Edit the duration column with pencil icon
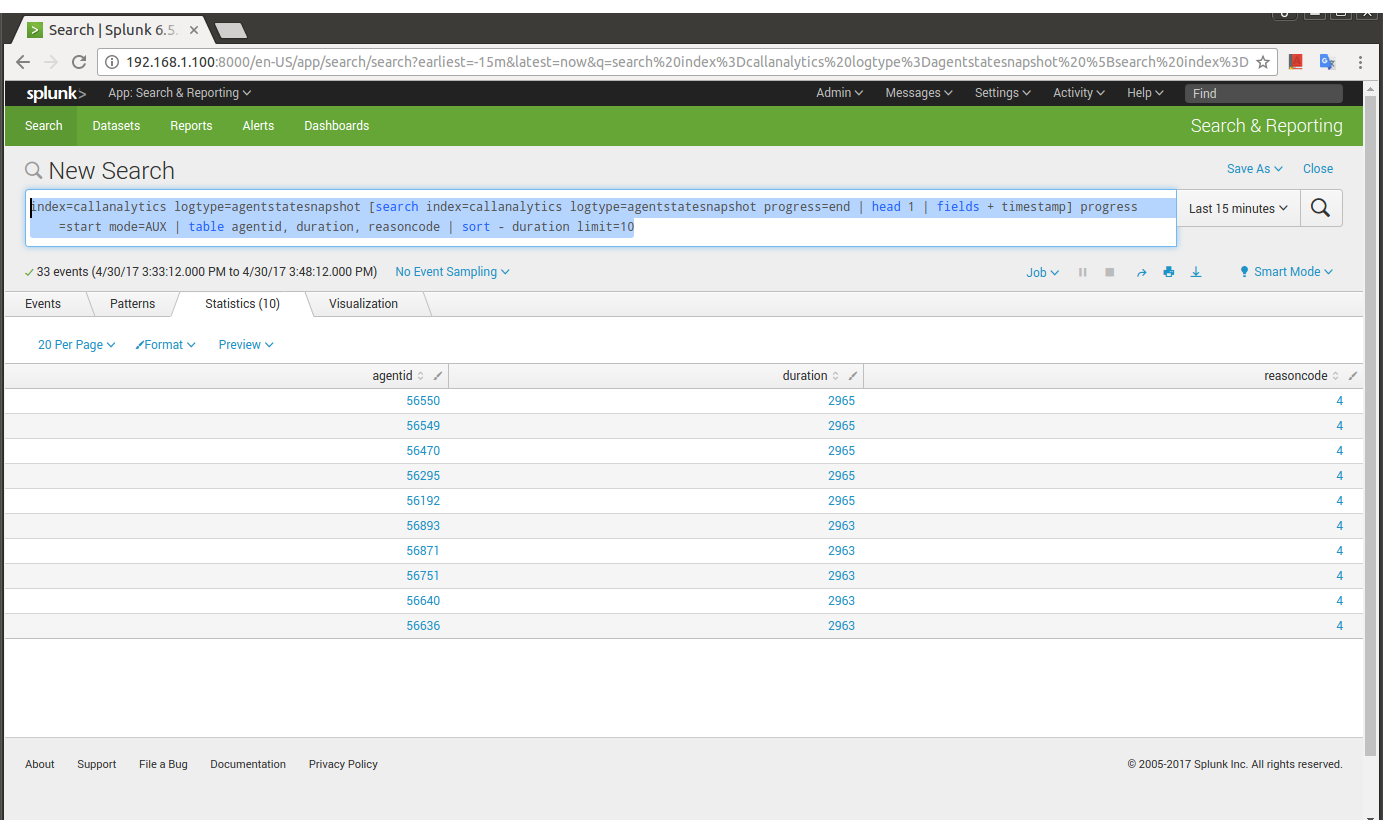This screenshot has width=1383, height=833. click(x=852, y=376)
